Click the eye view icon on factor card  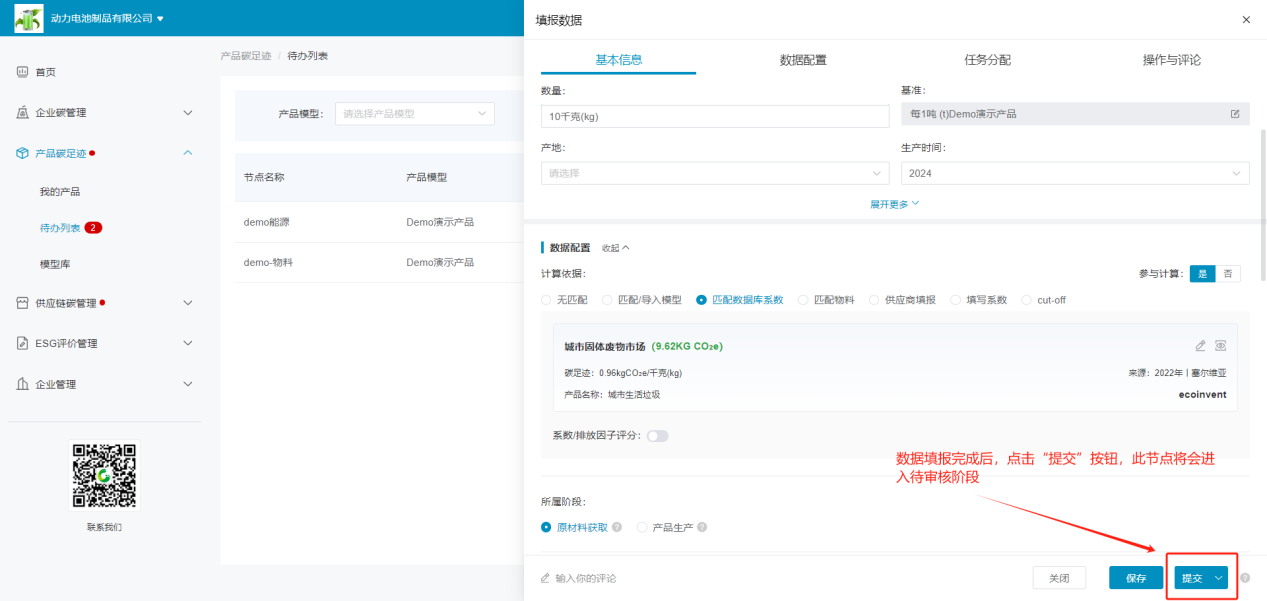pos(1220,346)
